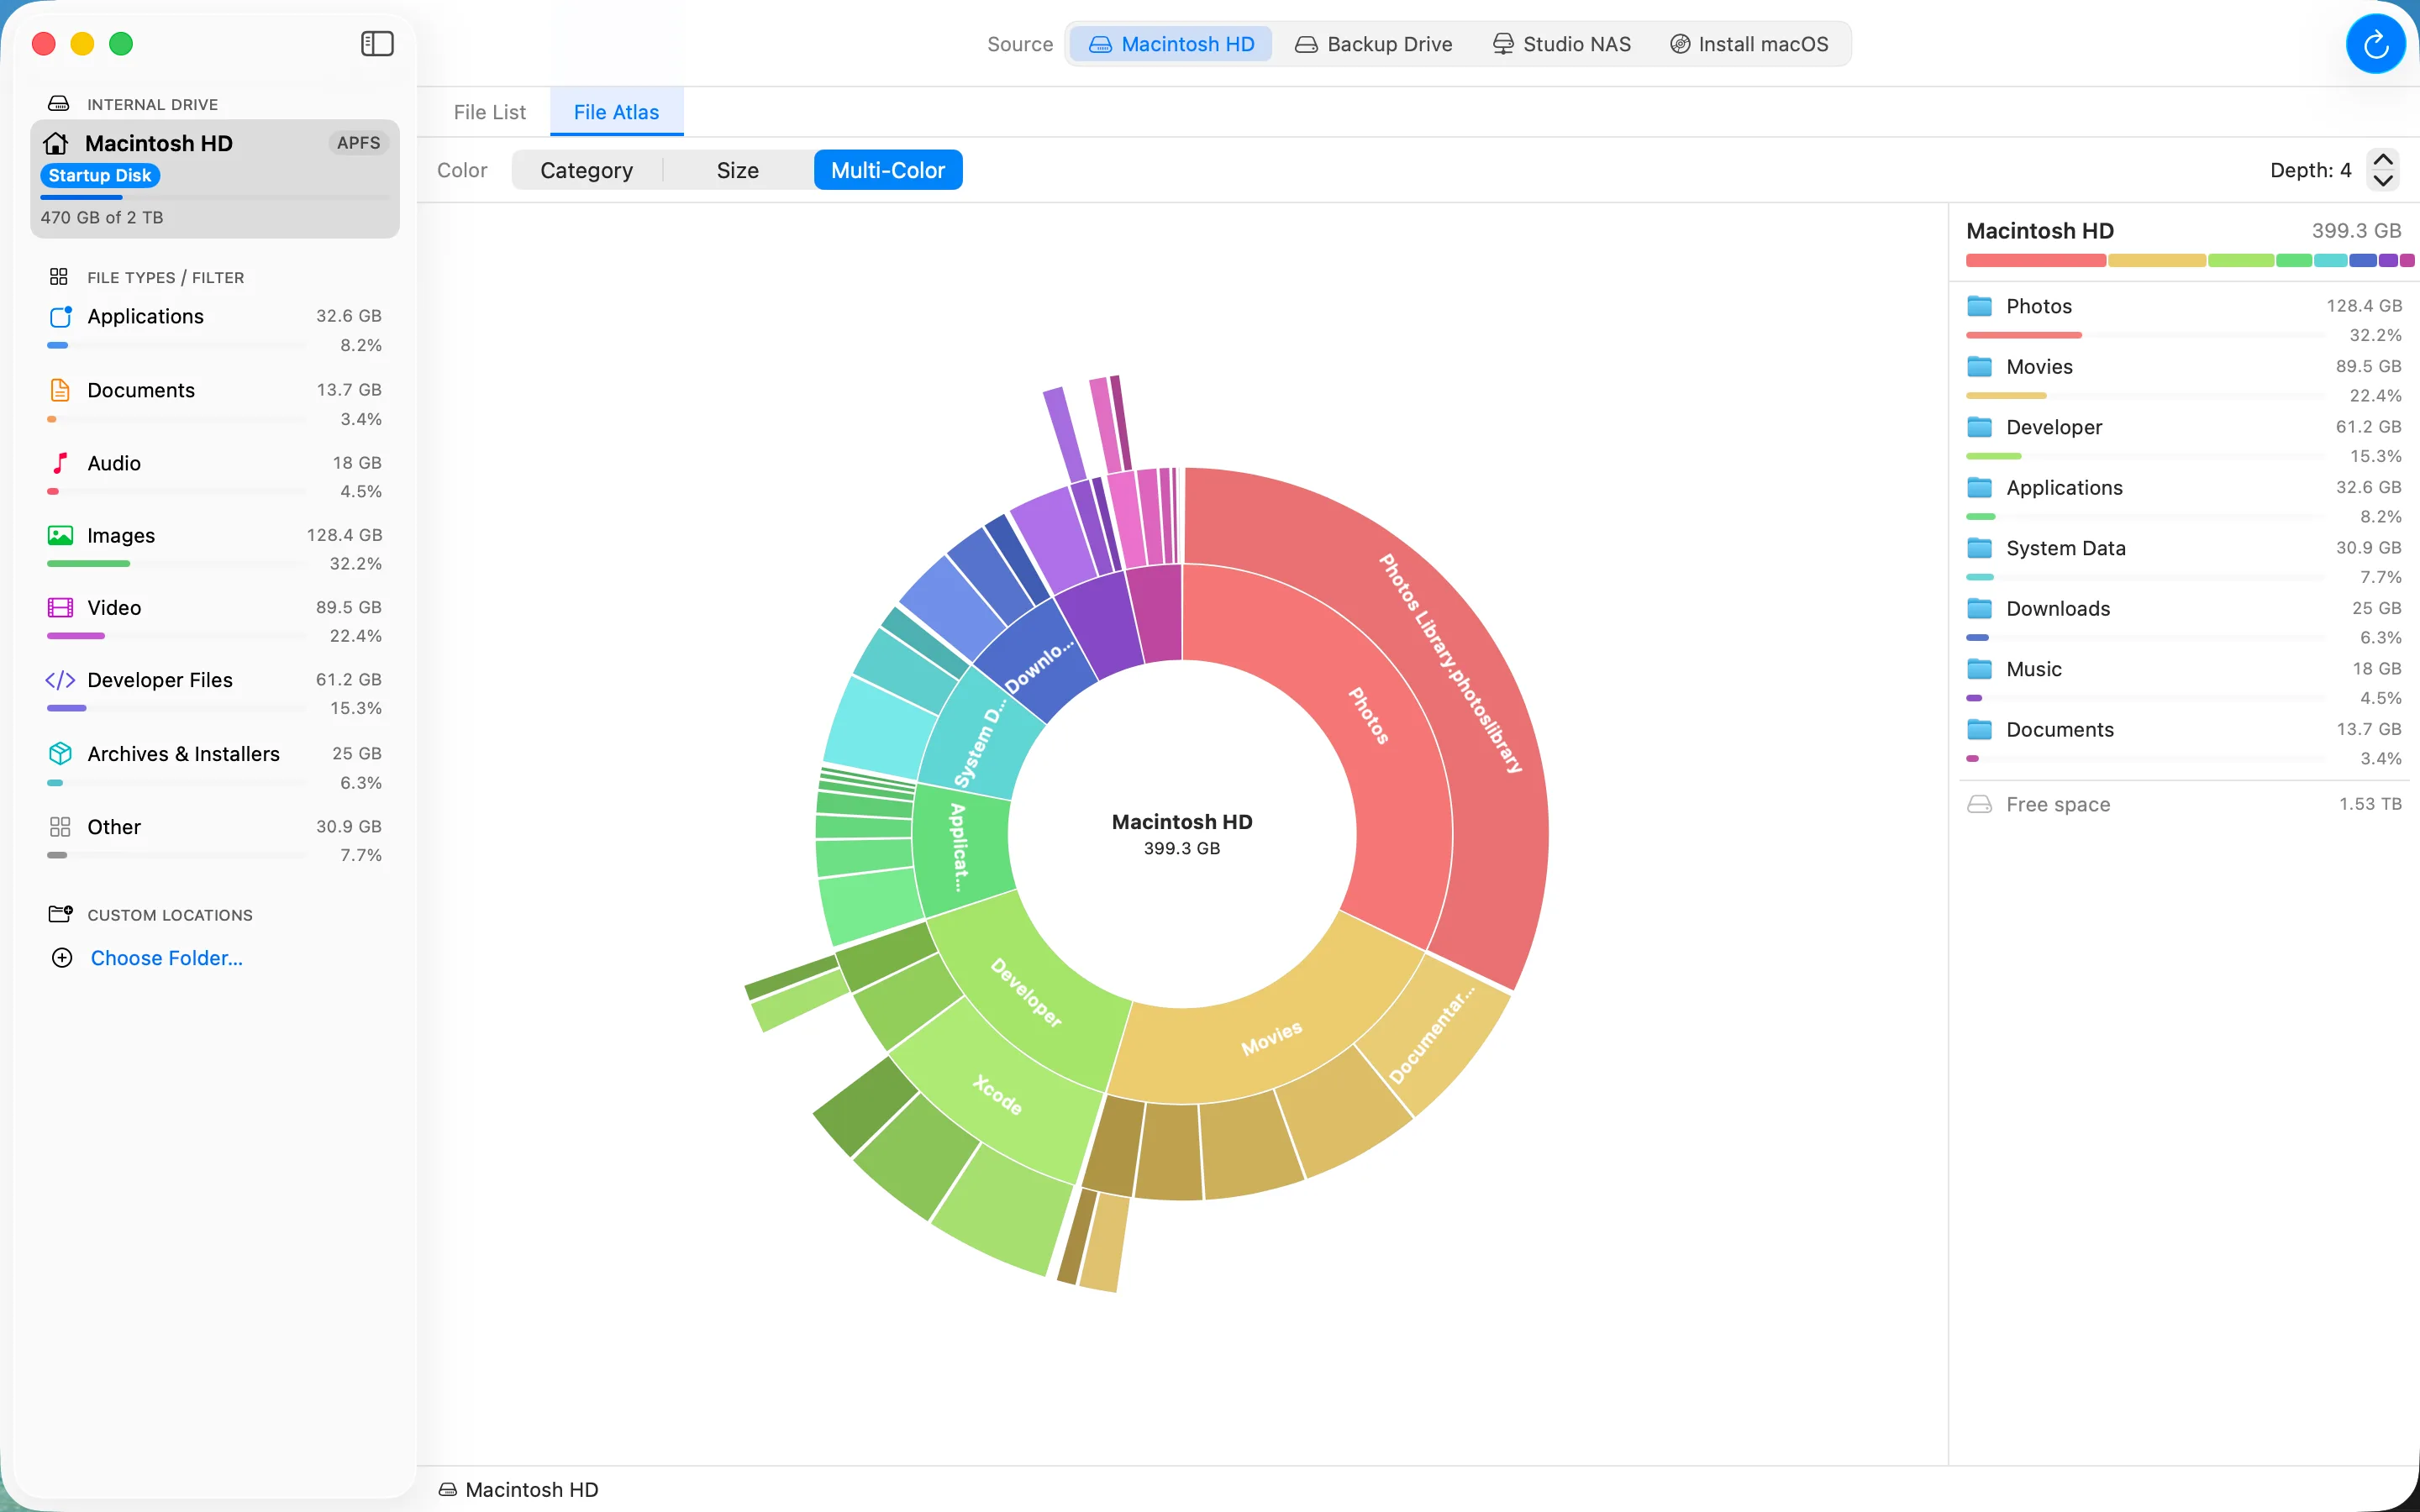Click the APFS badge on Macintosh HD
2420x1512 pixels.
pyautogui.click(x=358, y=143)
